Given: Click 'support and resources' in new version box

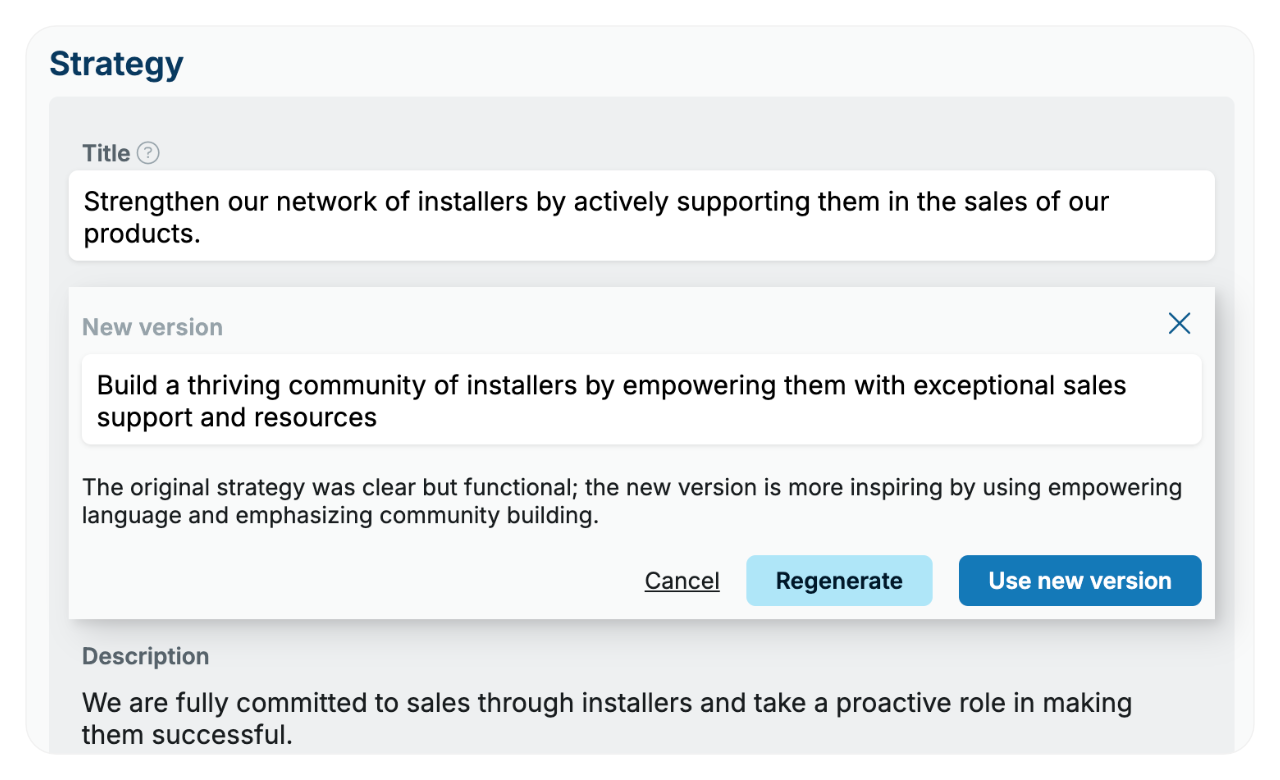Looking at the screenshot, I should pyautogui.click(x=237, y=417).
